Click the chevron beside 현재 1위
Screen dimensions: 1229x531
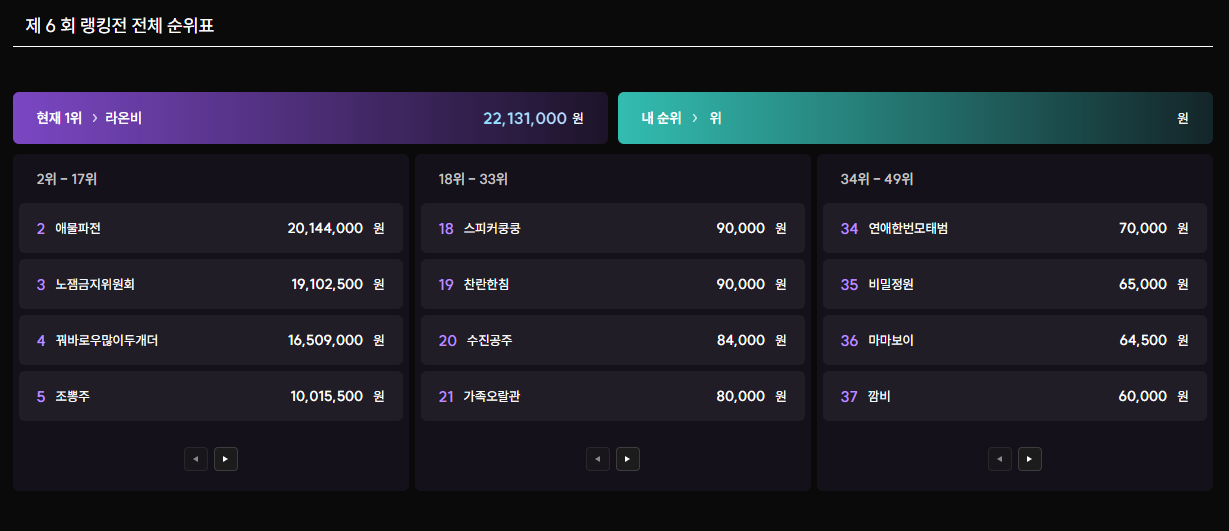[x=94, y=118]
